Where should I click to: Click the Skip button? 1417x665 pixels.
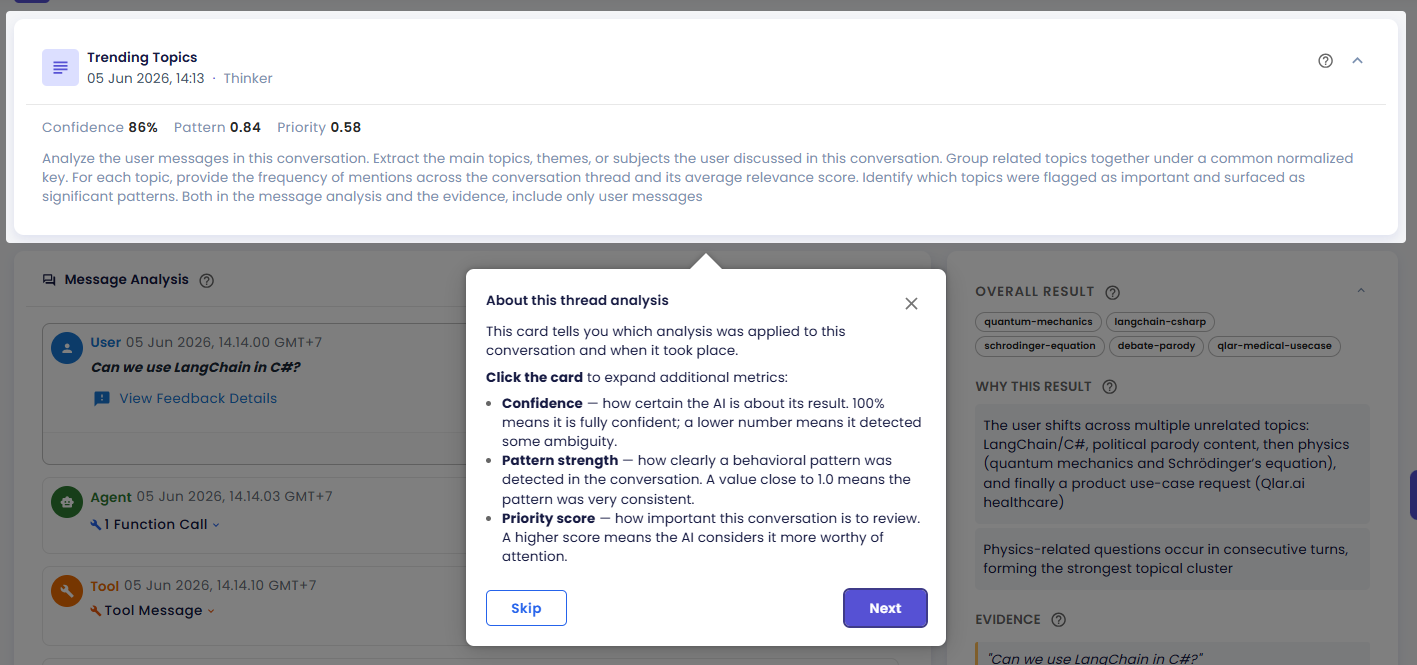point(526,608)
